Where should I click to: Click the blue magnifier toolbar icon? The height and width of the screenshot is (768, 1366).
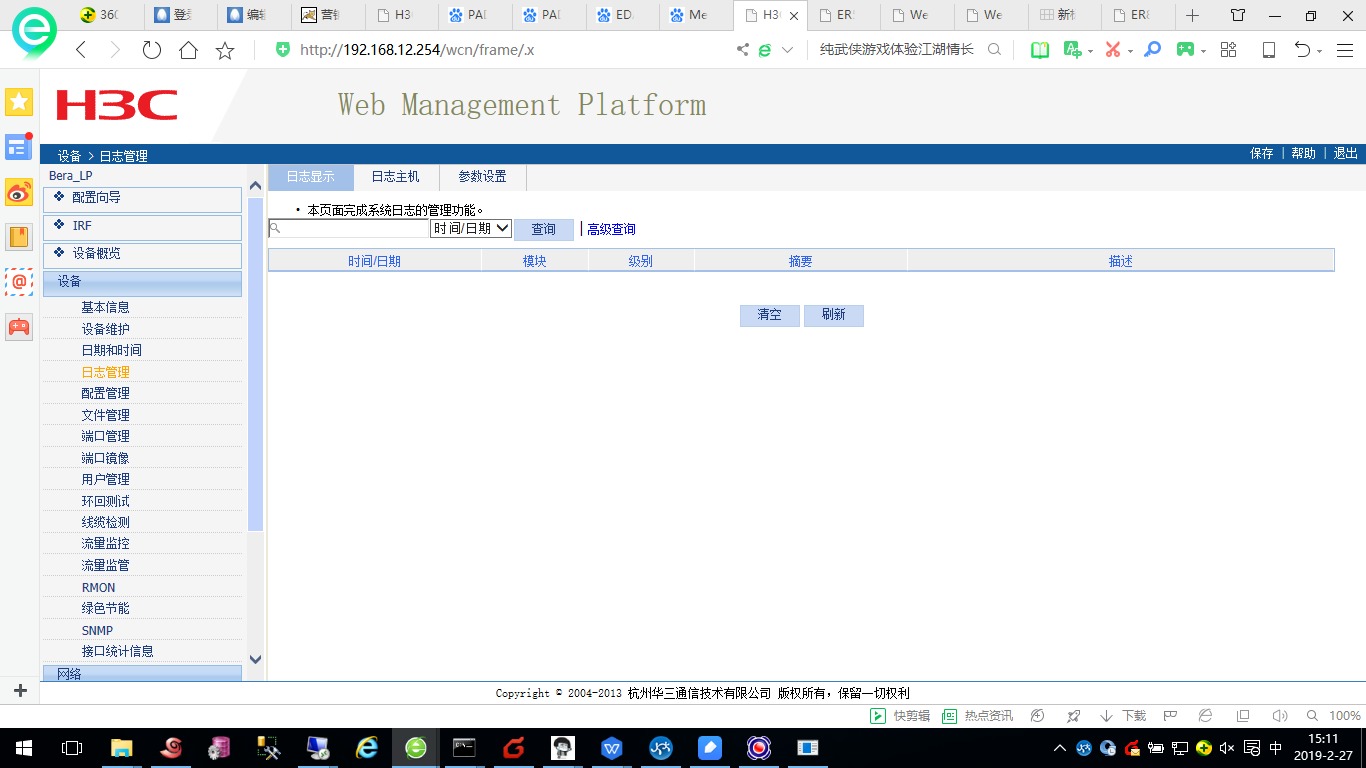(1153, 50)
